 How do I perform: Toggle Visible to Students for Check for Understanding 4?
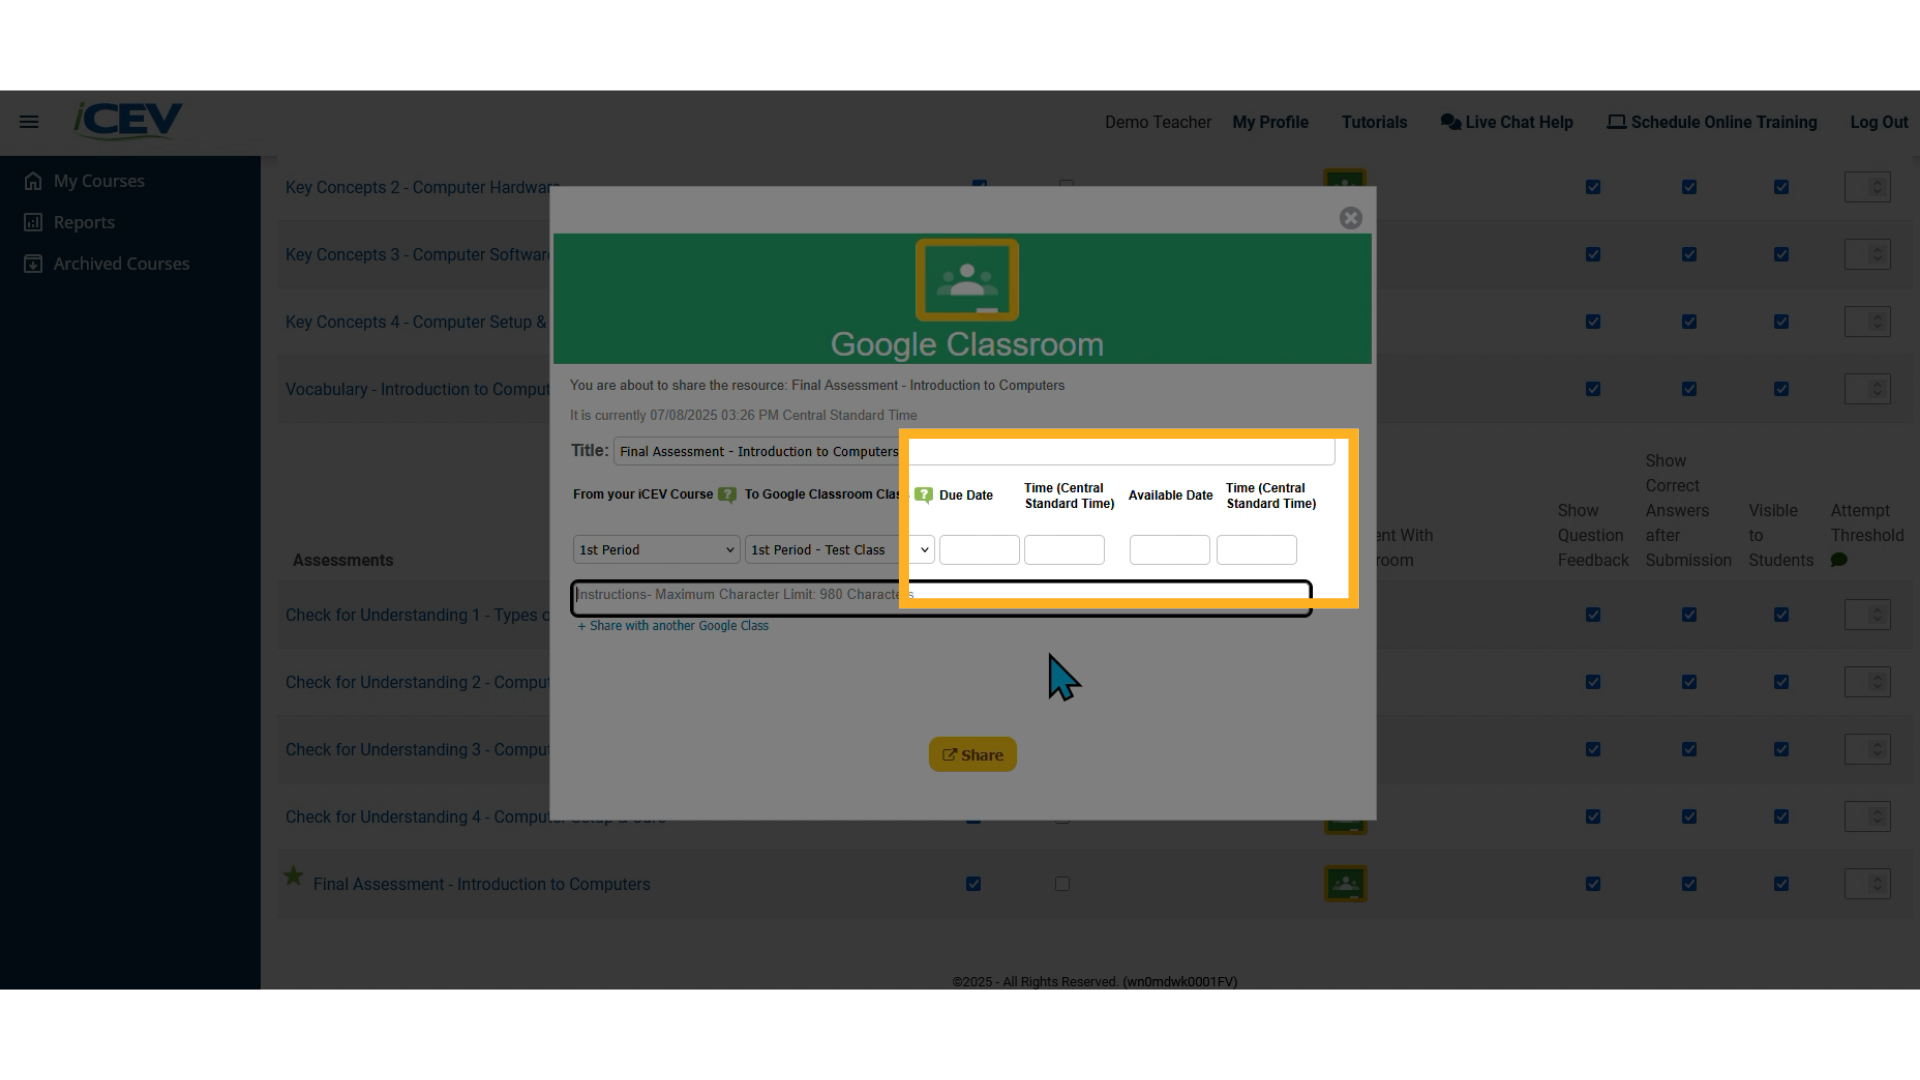pos(1781,817)
